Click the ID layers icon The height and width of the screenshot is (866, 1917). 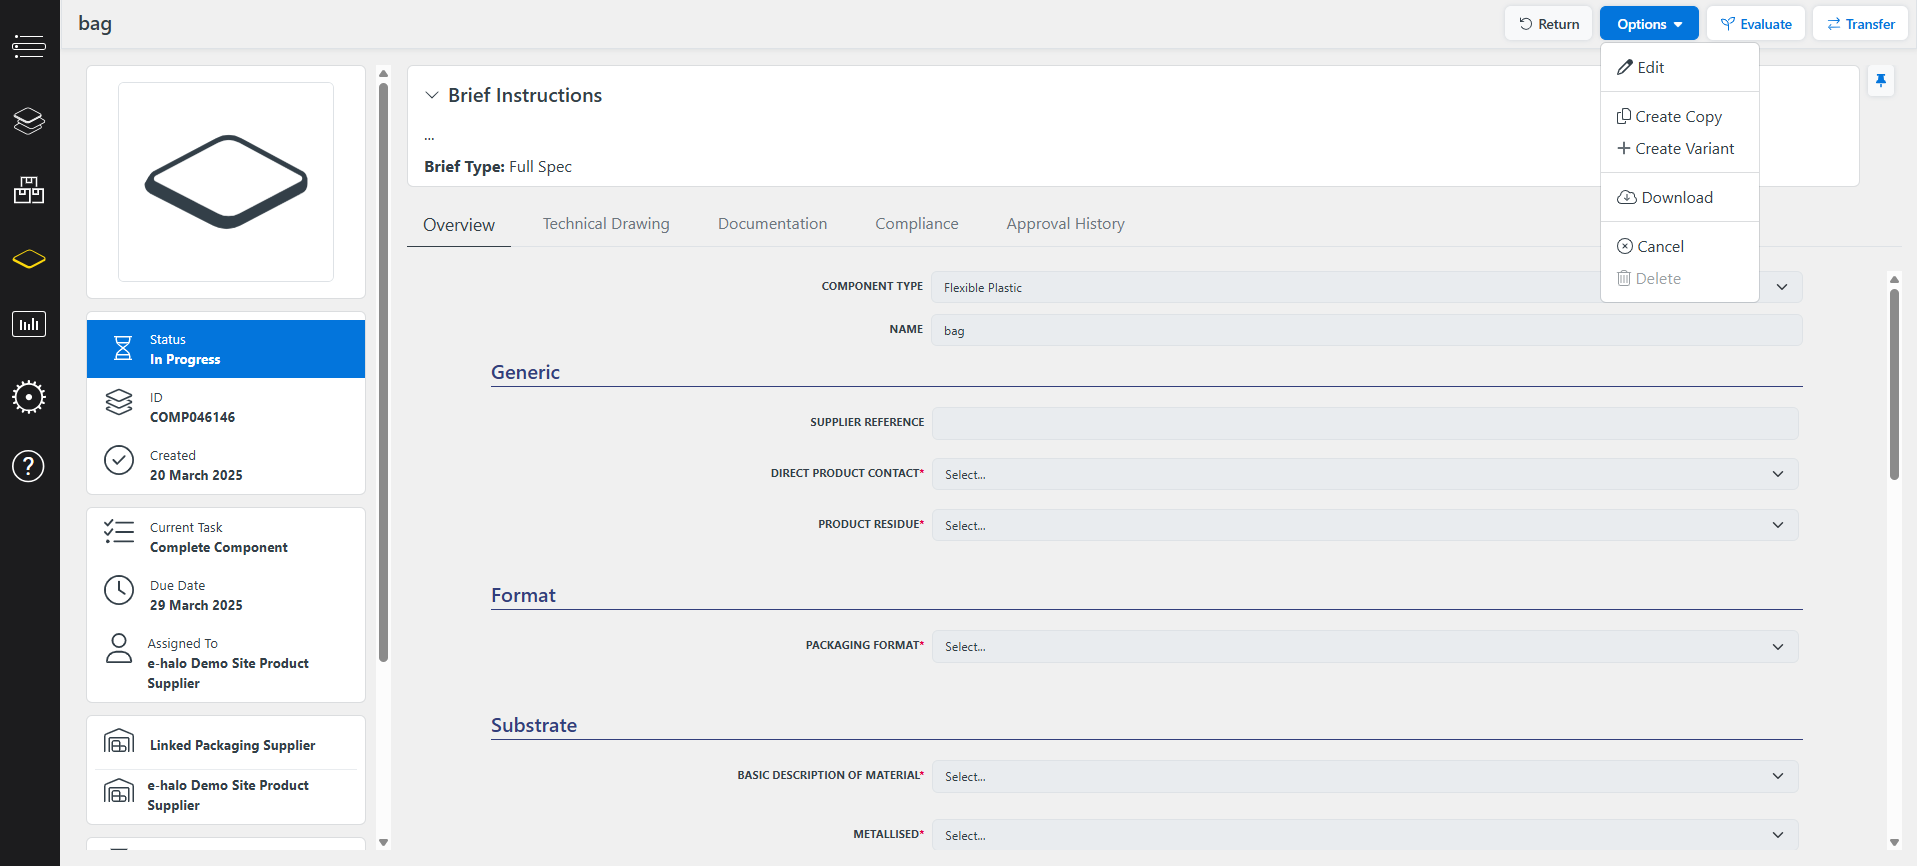(x=119, y=402)
